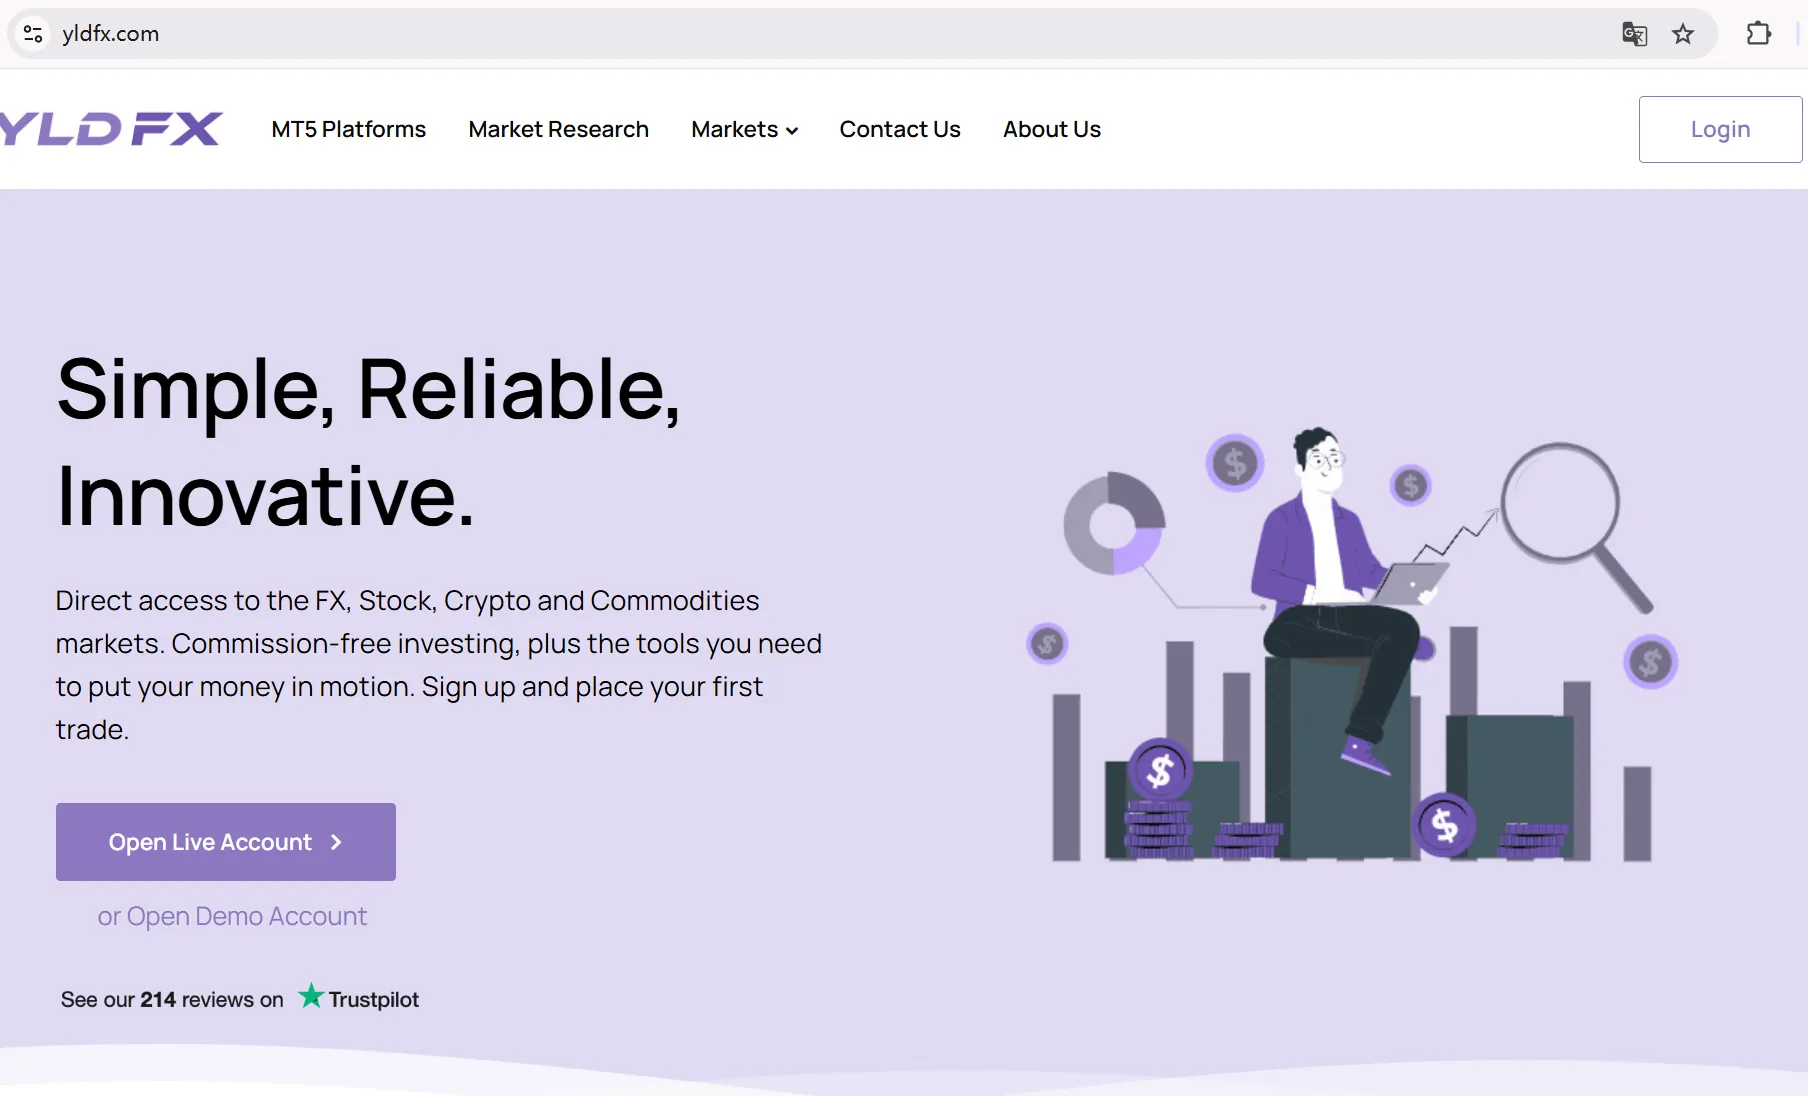Bookmark this page with the star icon
The image size is (1808, 1096).
click(x=1683, y=34)
